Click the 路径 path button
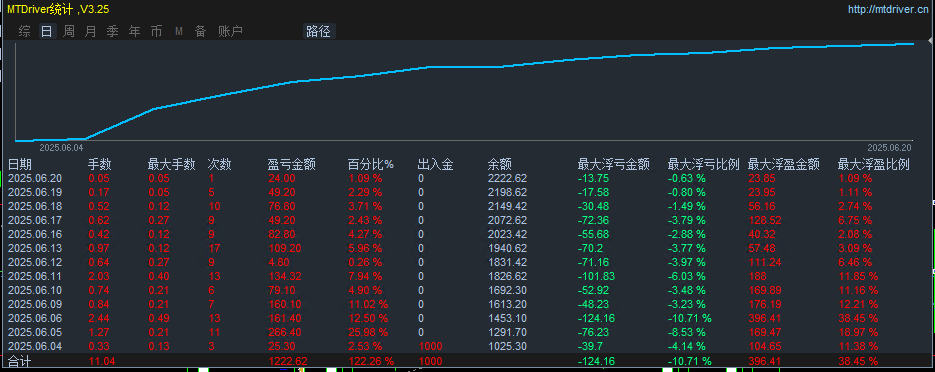Image resolution: width=935 pixels, height=372 pixels. click(318, 32)
